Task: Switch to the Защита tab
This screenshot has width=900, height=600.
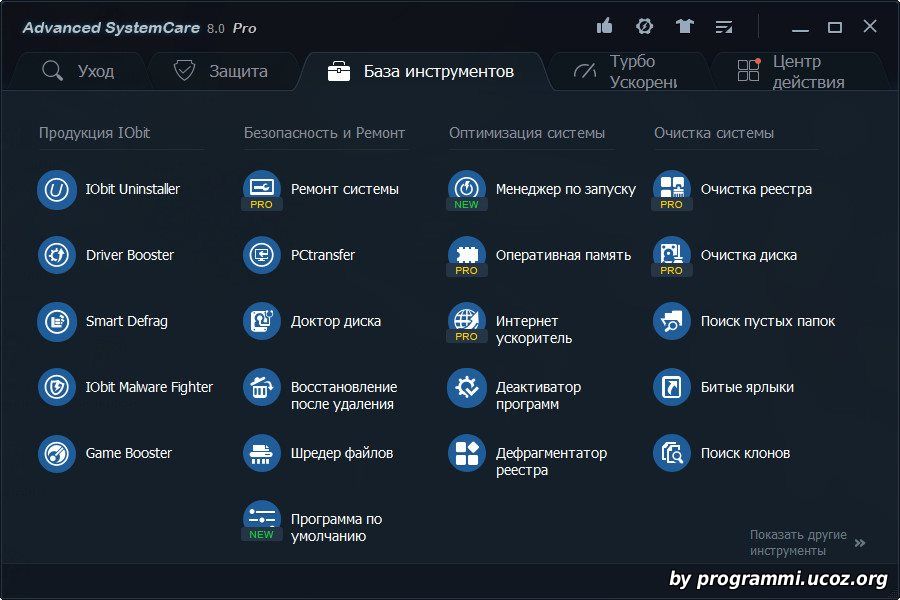Action: click(x=220, y=71)
